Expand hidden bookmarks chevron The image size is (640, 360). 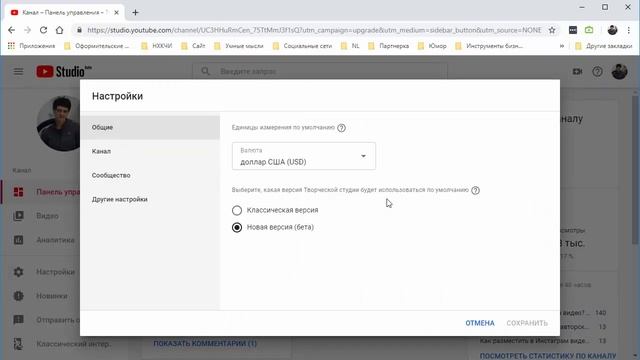click(562, 46)
